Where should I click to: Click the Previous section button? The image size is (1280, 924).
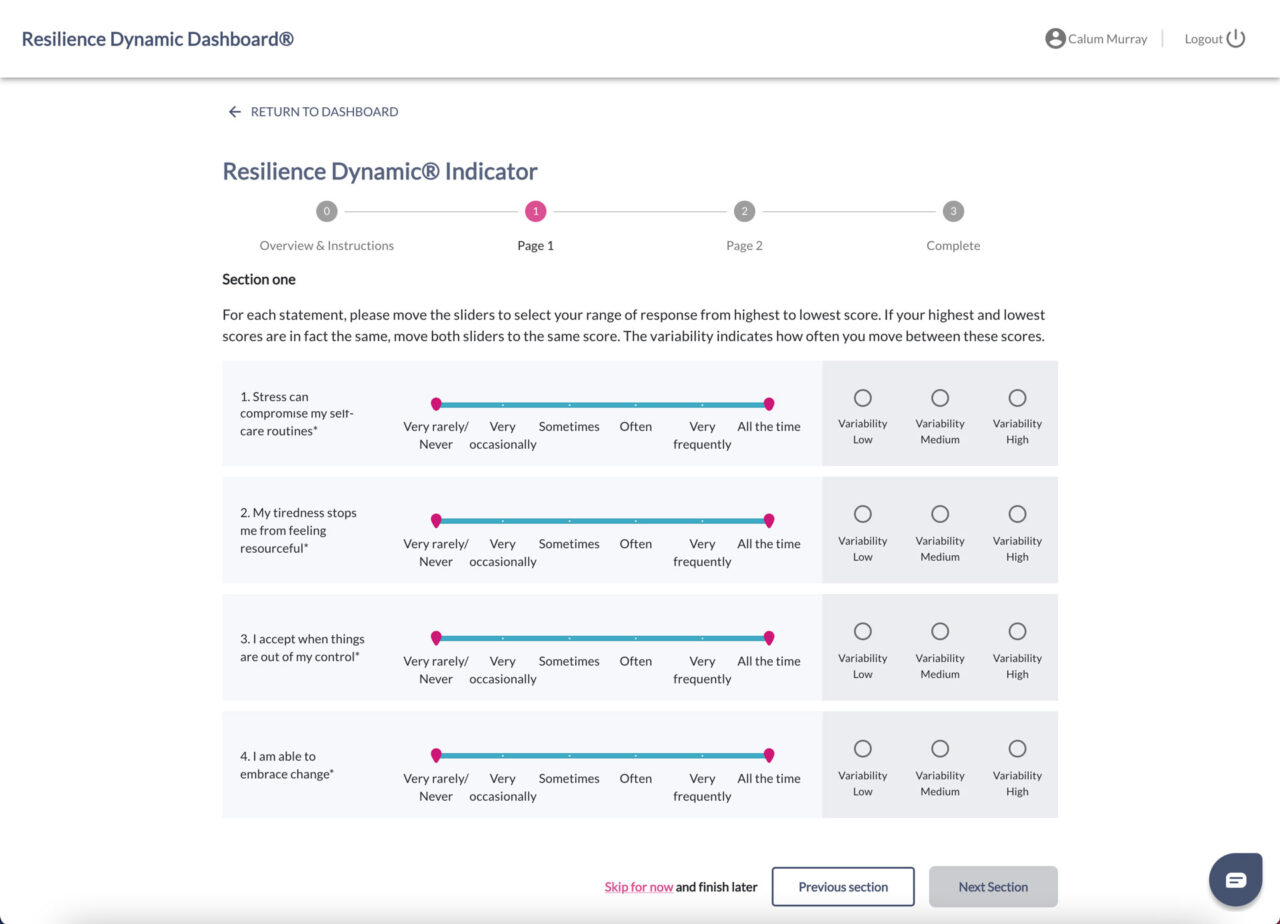843,886
